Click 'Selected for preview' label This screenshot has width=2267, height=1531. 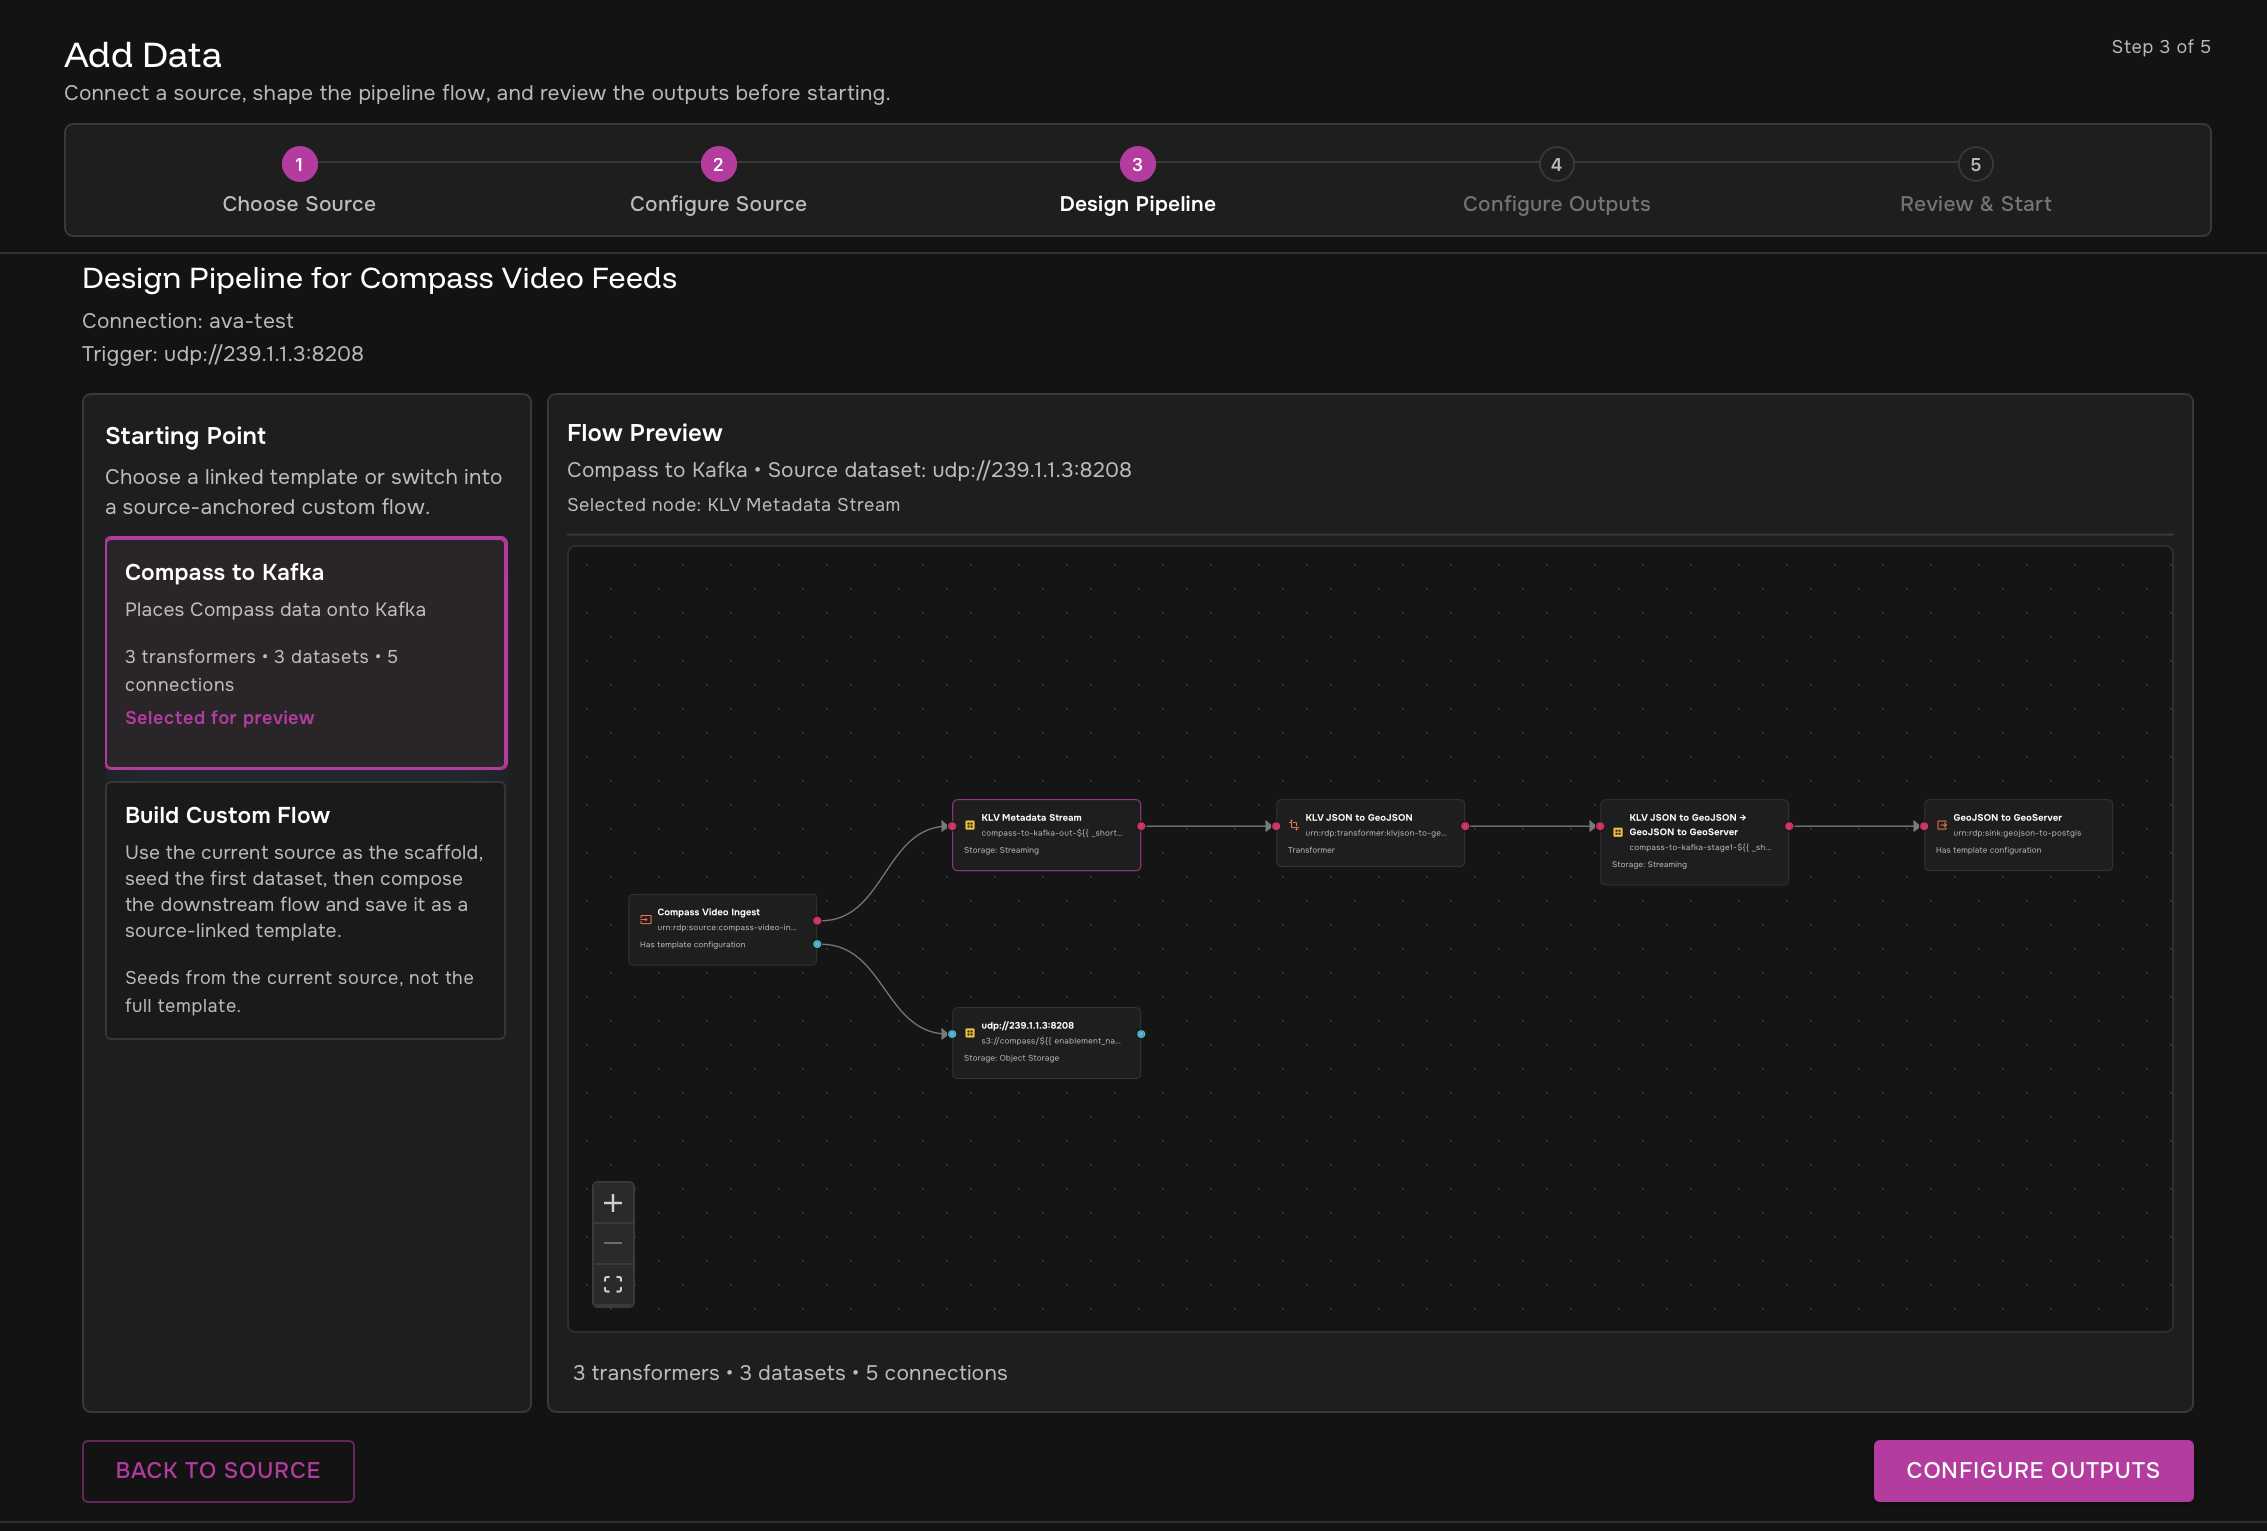(x=220, y=717)
